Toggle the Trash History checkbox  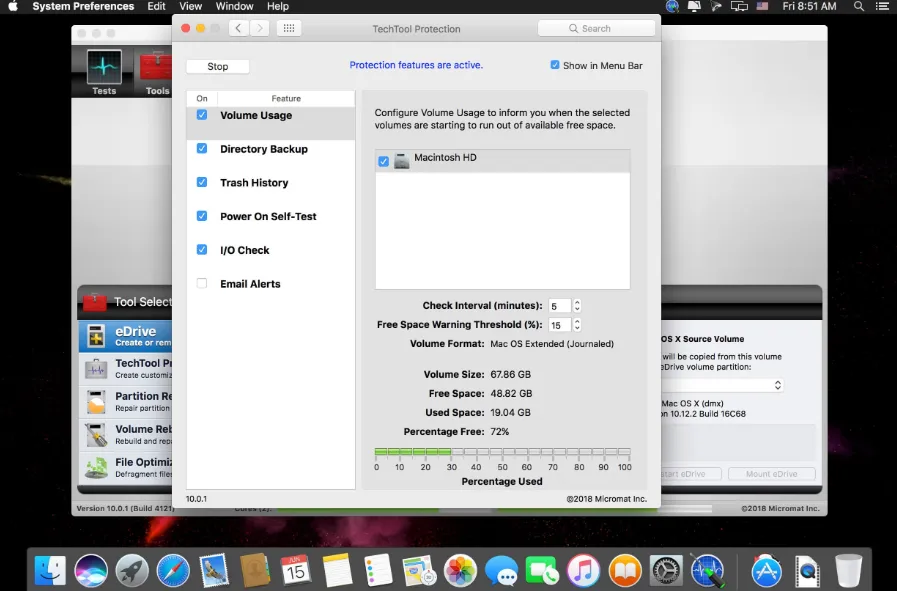pos(202,183)
